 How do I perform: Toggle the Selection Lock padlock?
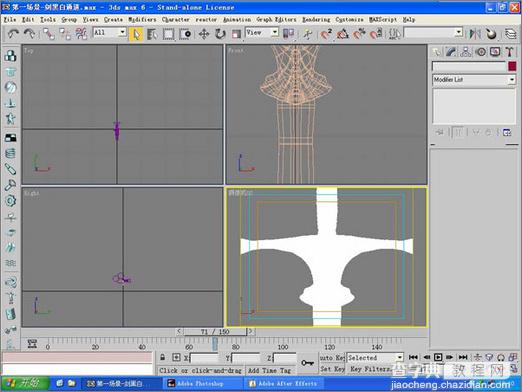162,358
